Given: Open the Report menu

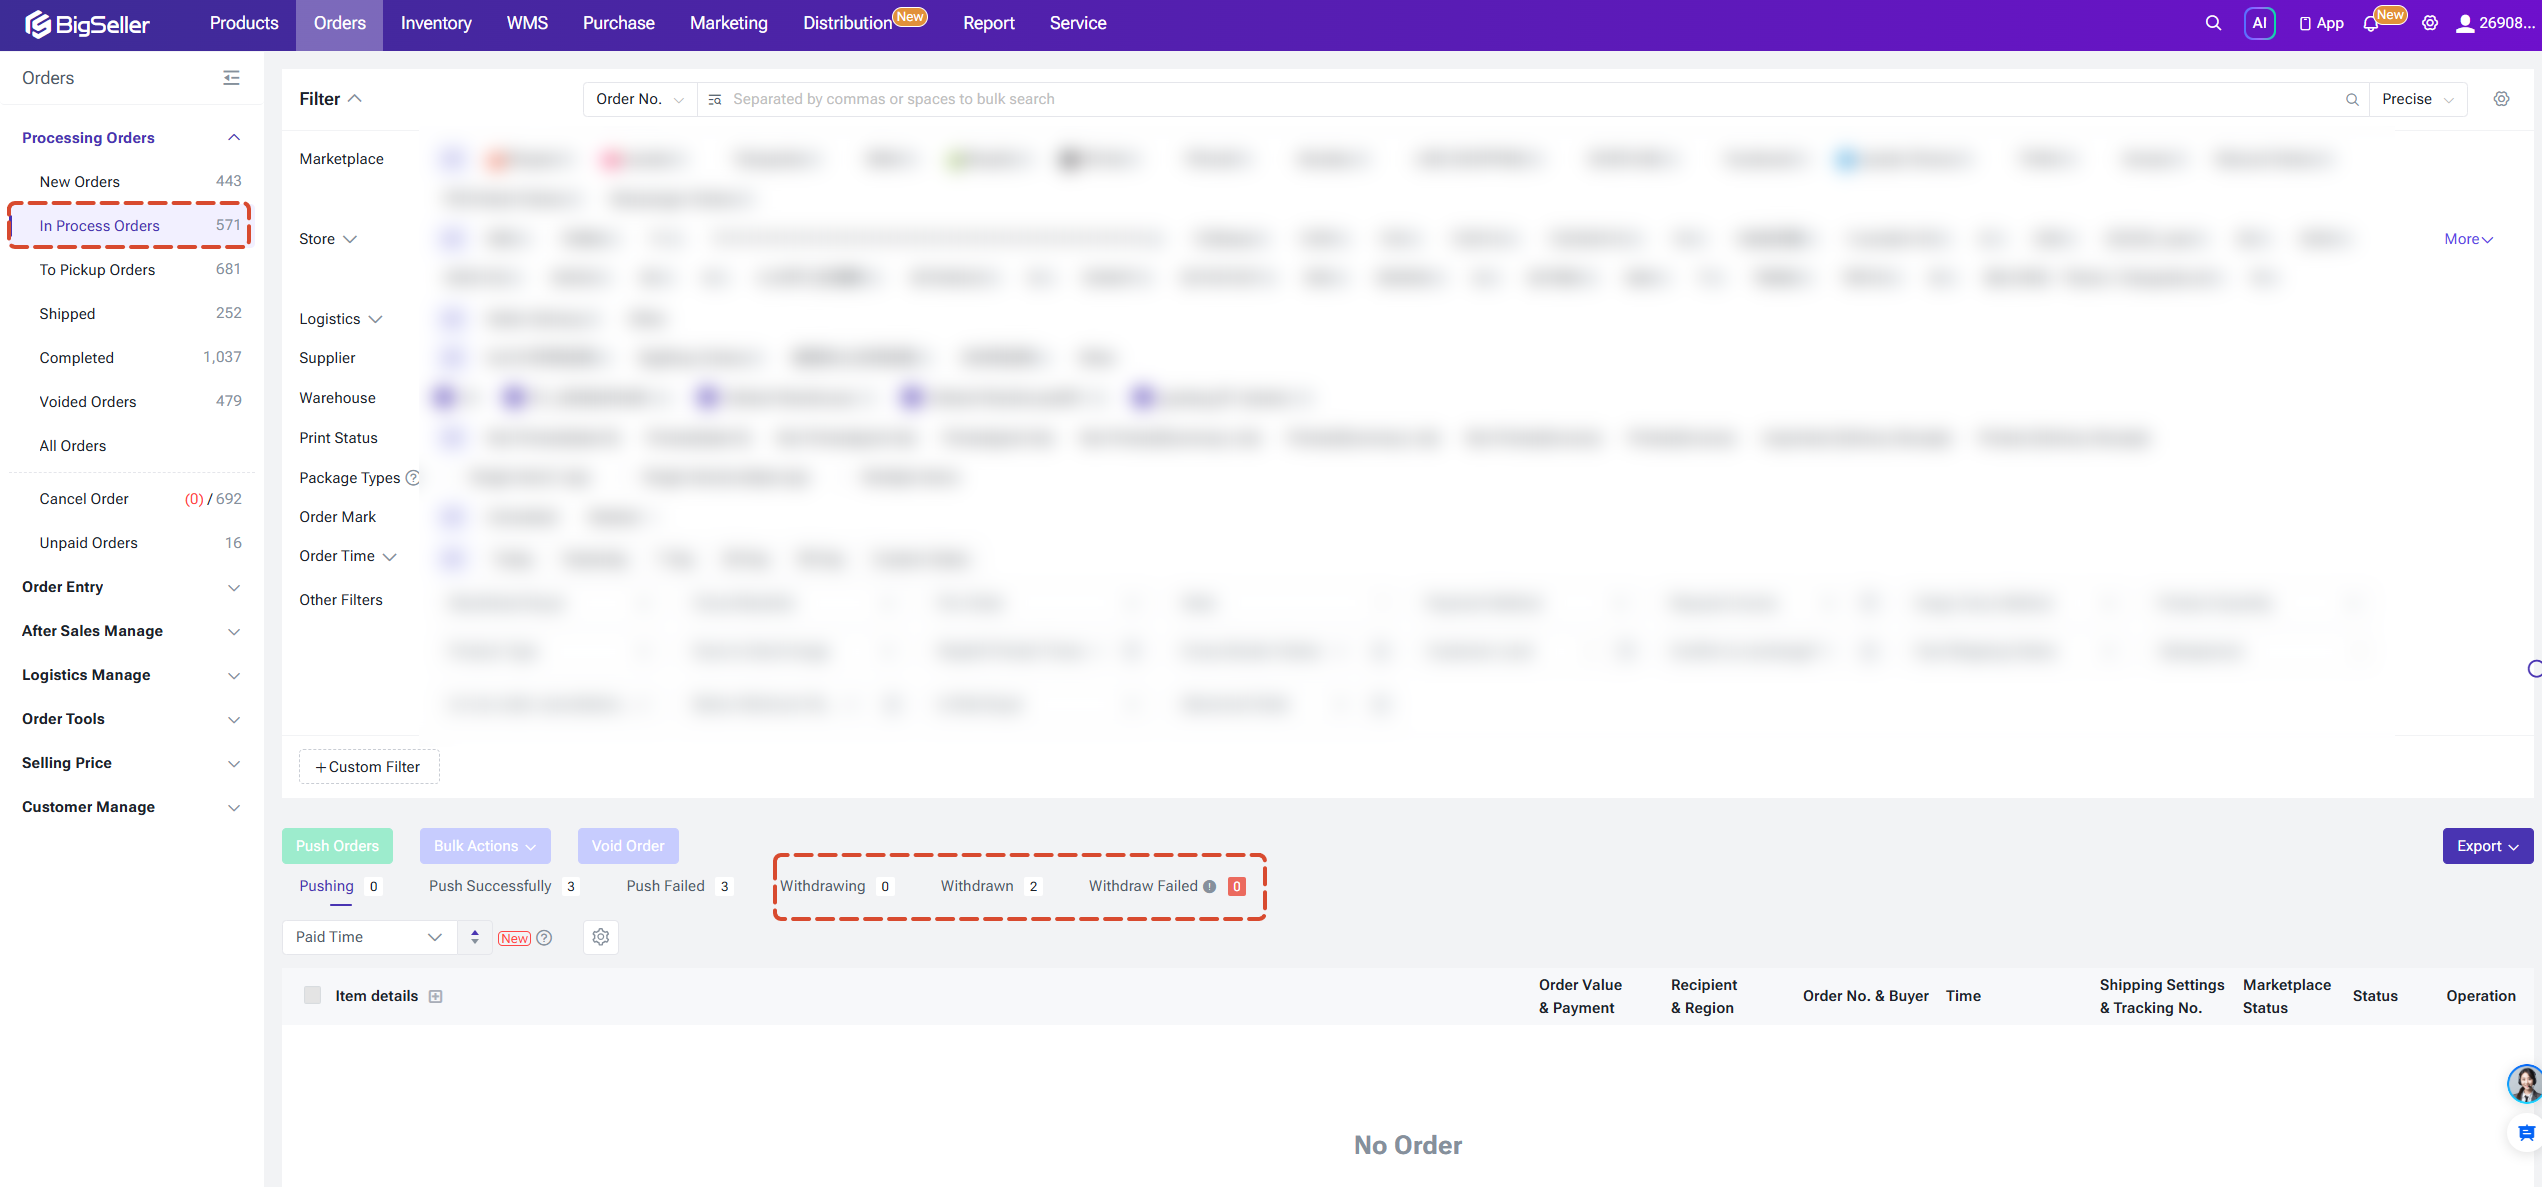Looking at the screenshot, I should click(988, 23).
